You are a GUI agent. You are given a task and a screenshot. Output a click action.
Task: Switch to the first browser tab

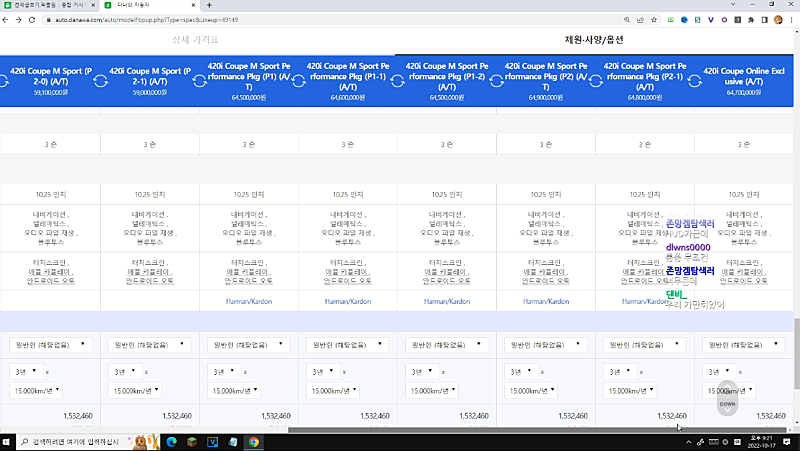pyautogui.click(x=48, y=5)
